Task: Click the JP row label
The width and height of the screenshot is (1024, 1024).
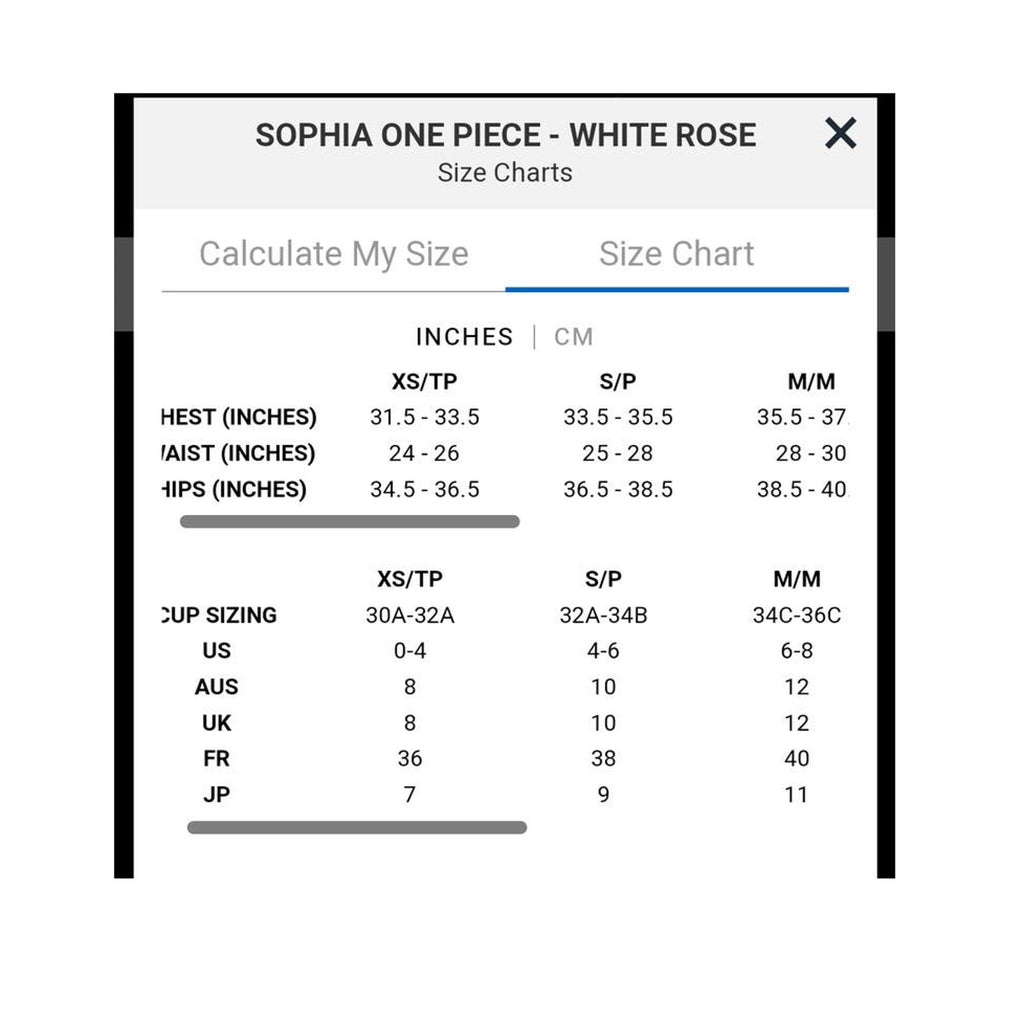Action: 216,794
